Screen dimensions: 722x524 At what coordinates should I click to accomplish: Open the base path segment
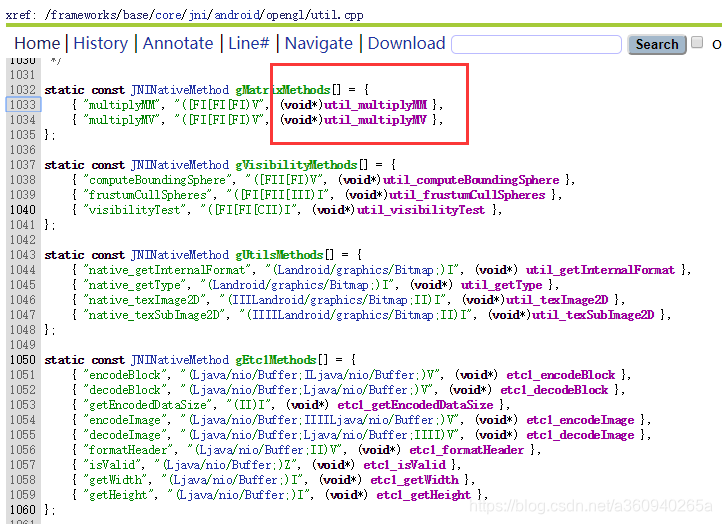pyautogui.click(x=136, y=15)
